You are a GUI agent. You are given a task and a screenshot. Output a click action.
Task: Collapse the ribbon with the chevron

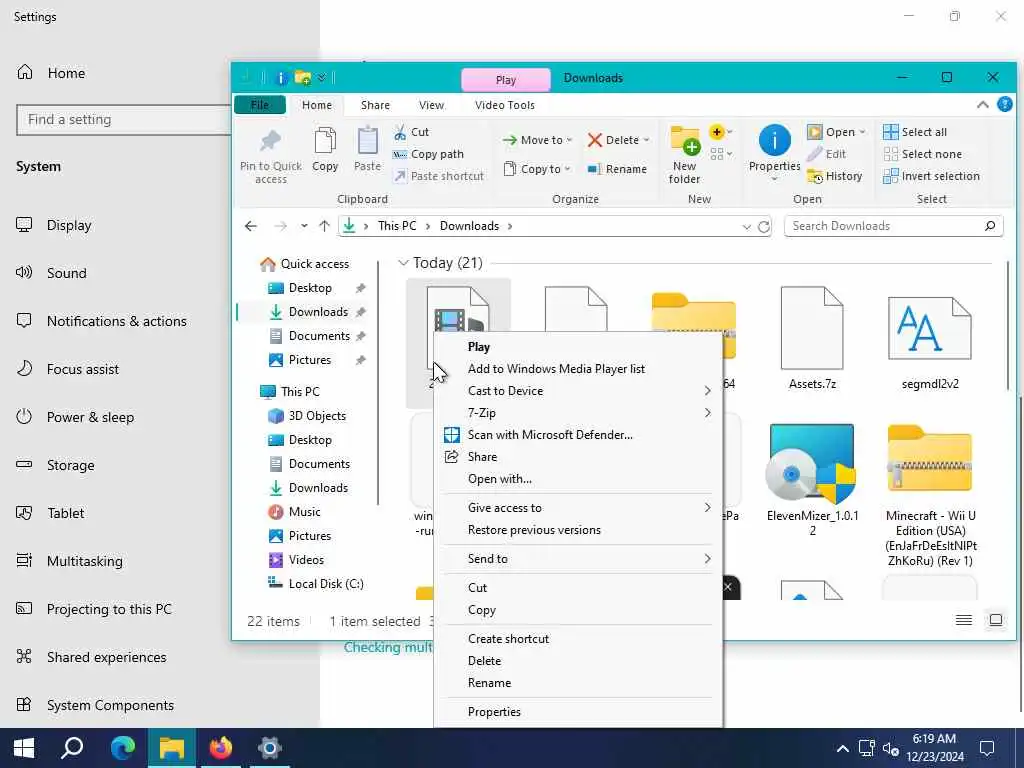pyautogui.click(x=982, y=104)
